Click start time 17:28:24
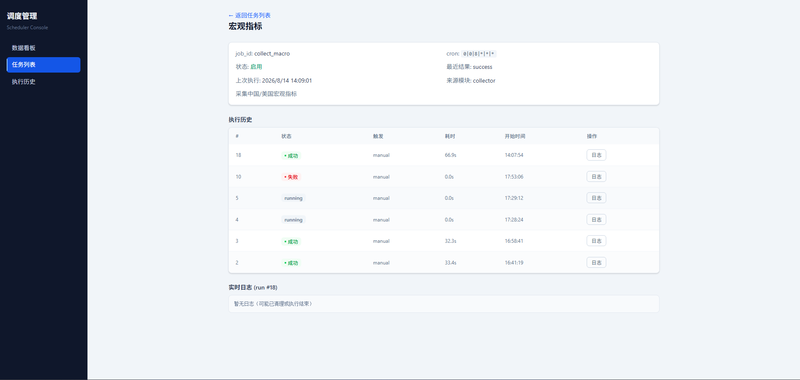The height and width of the screenshot is (380, 800). click(514, 219)
